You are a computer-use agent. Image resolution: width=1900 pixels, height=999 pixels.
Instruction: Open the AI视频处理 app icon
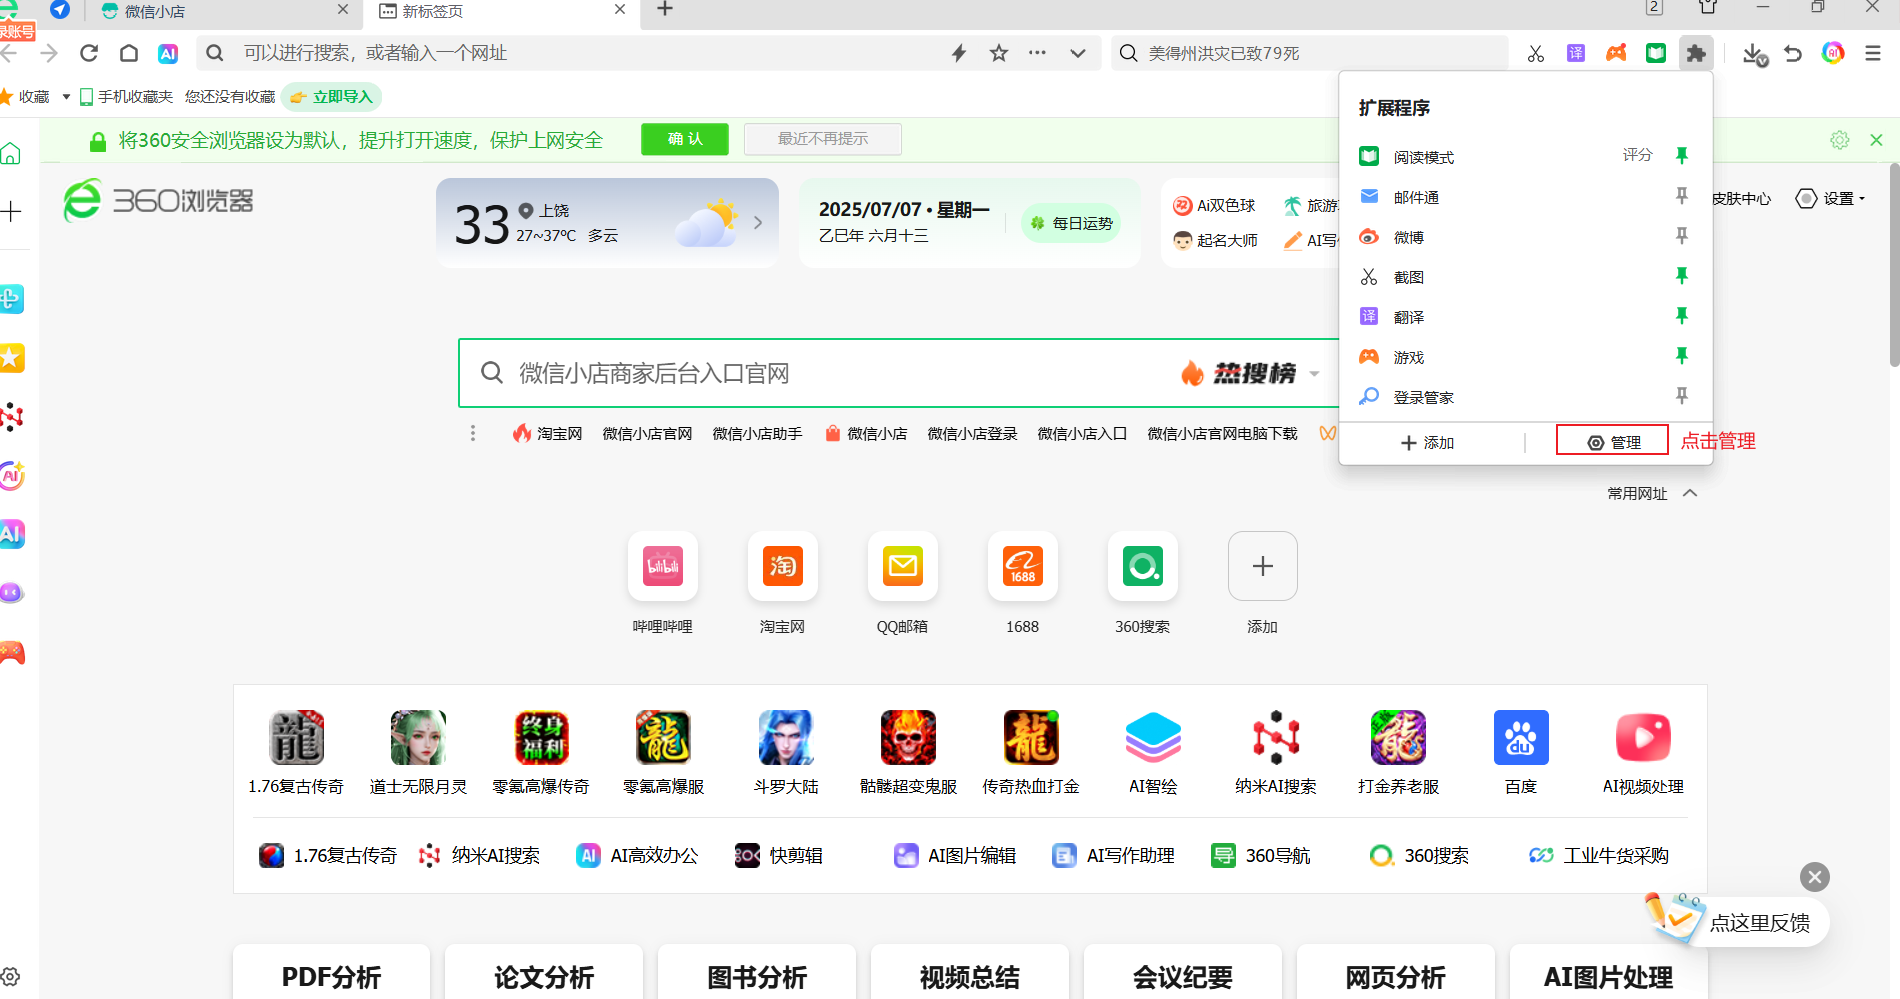tap(1643, 738)
